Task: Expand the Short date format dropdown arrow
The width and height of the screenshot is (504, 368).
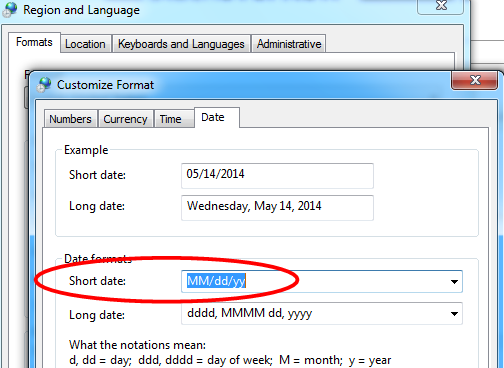Action: 454,282
